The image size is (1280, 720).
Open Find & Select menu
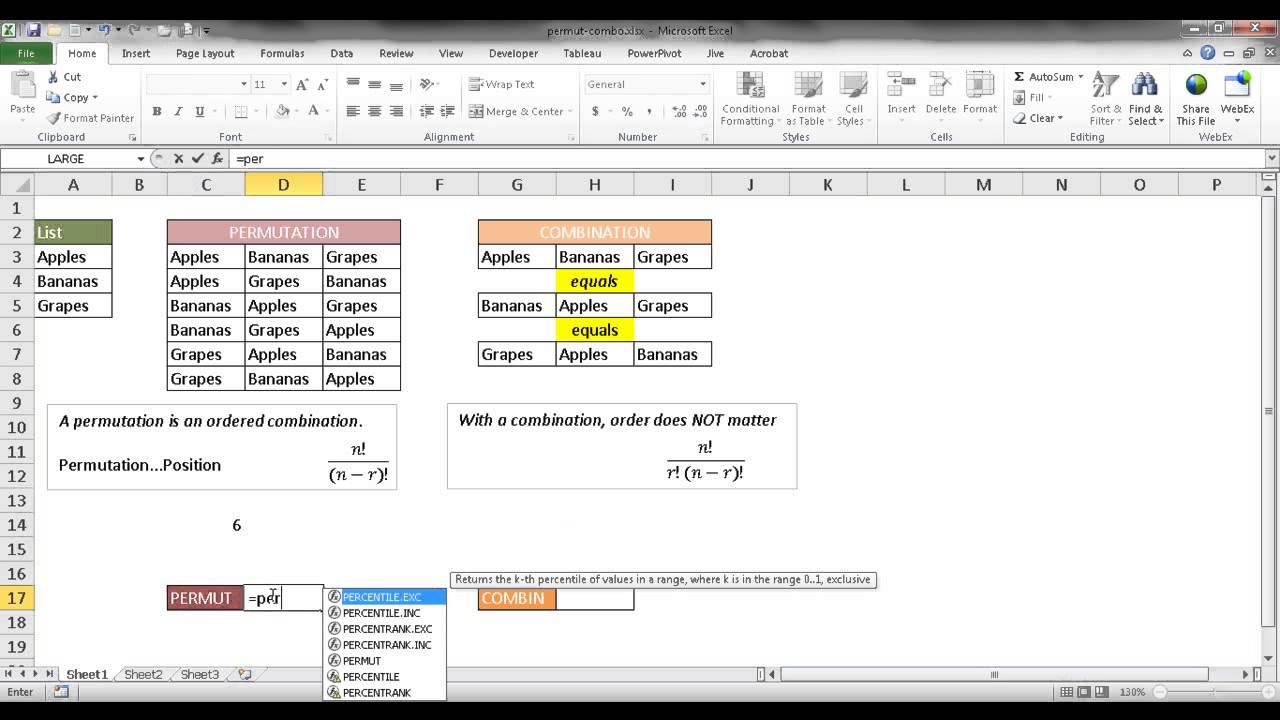1145,99
